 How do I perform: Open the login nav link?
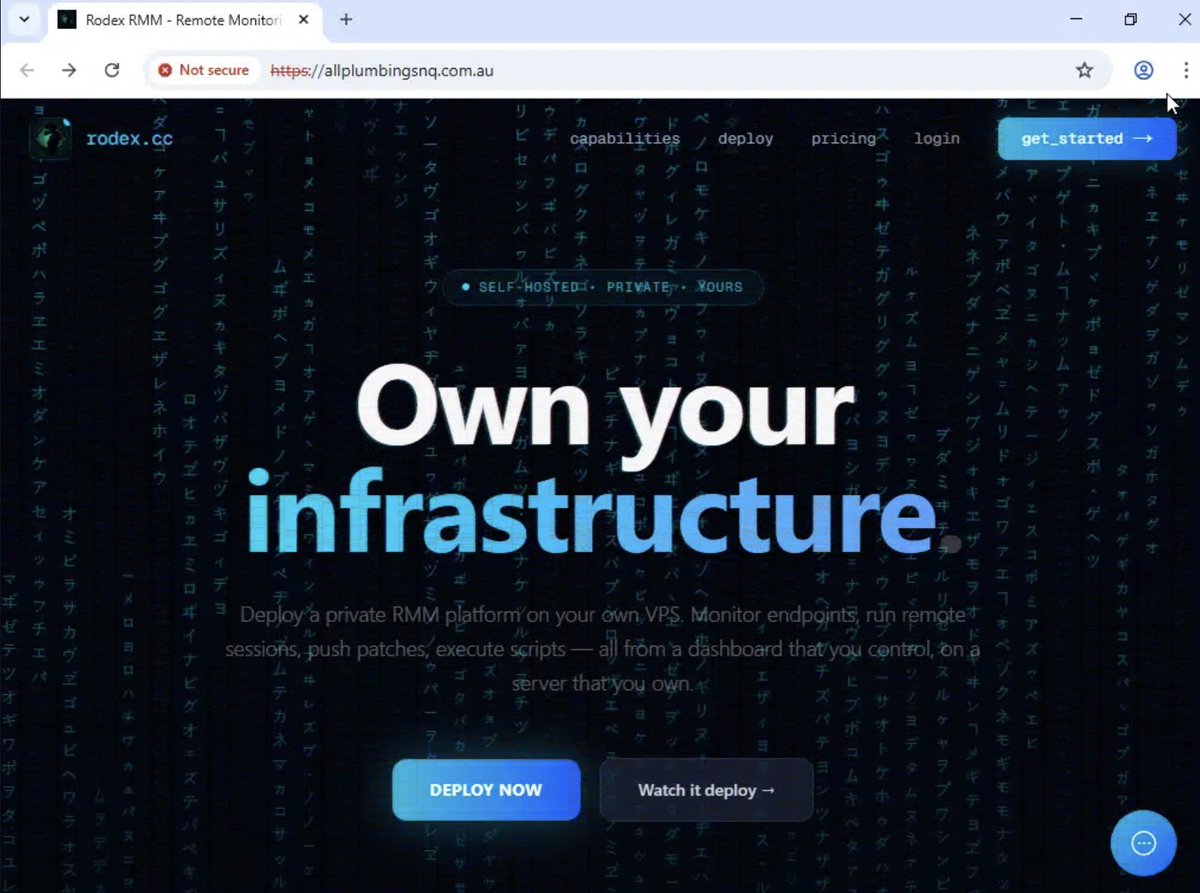[x=936, y=139]
